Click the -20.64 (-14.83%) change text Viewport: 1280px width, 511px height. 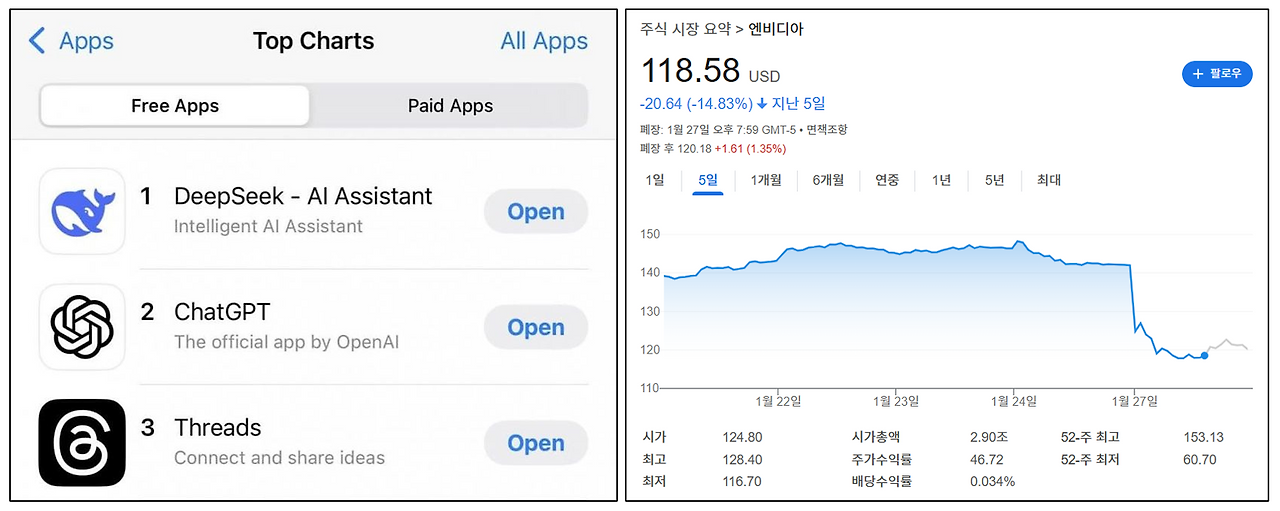point(696,104)
